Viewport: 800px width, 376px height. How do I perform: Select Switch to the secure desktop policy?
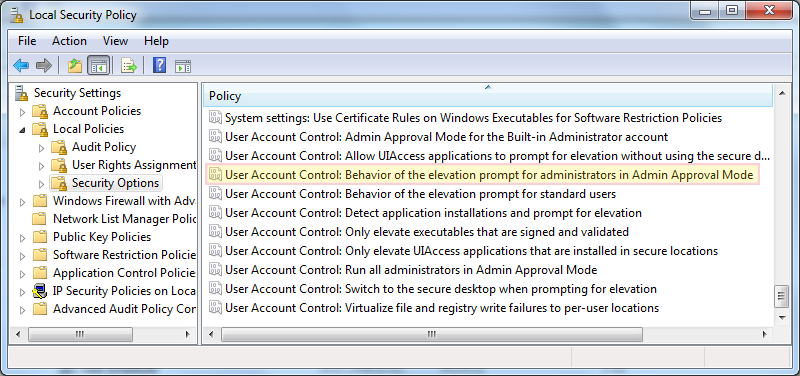tap(441, 289)
